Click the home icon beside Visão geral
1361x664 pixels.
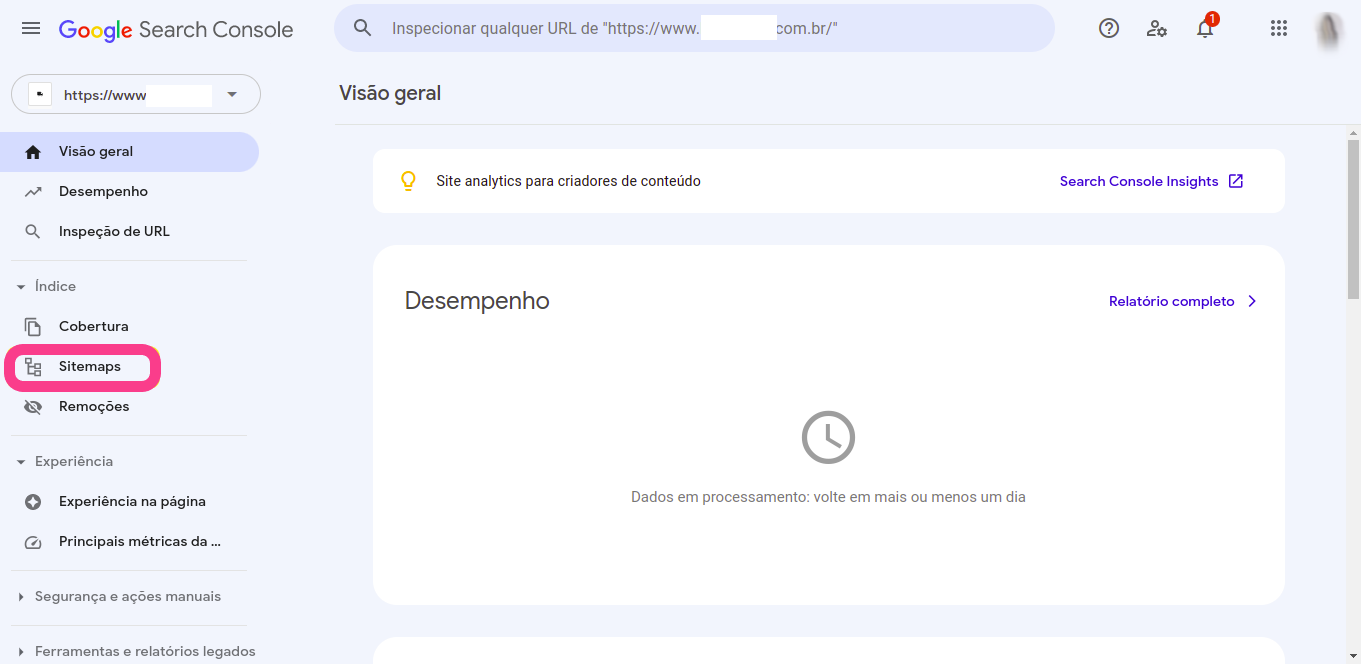click(x=33, y=152)
